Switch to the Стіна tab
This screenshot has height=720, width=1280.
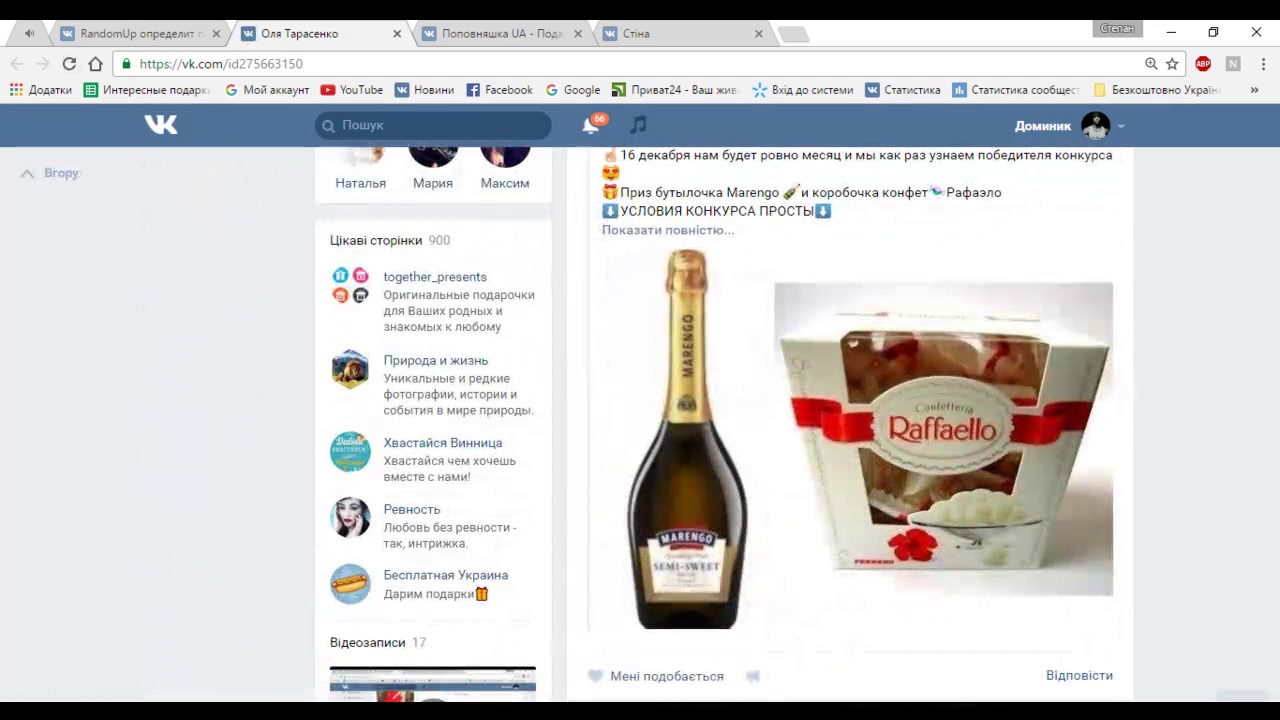tap(682, 34)
